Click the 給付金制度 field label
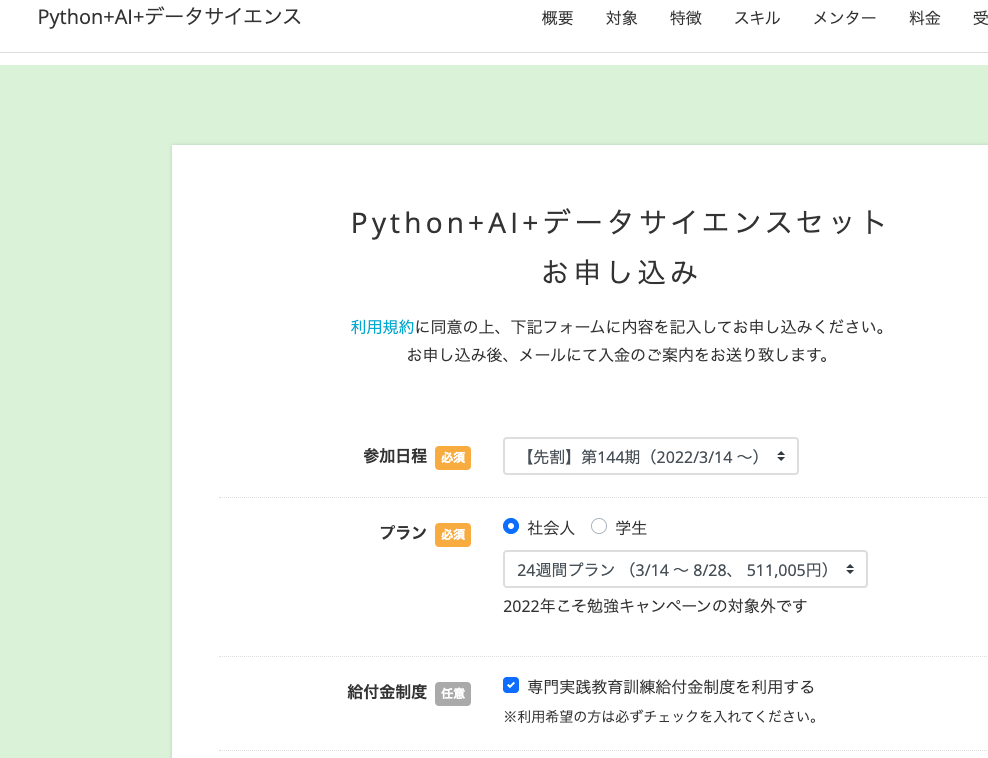Image resolution: width=988 pixels, height=758 pixels. [387, 692]
